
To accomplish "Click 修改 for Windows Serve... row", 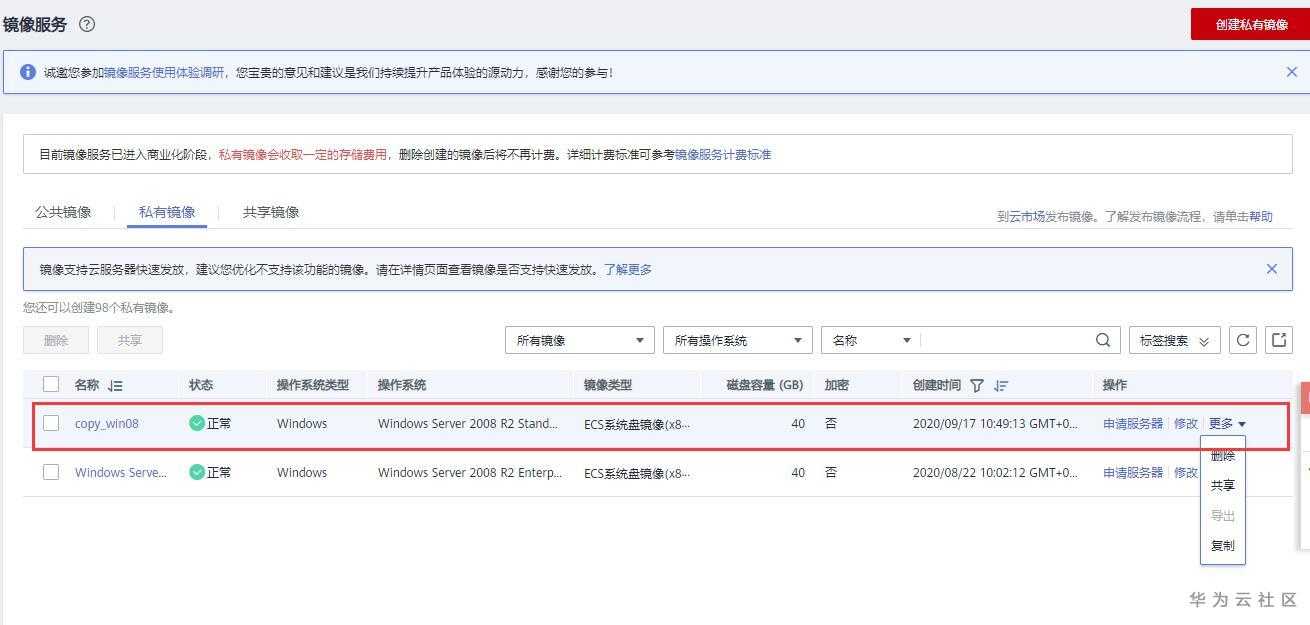I will coord(1186,473).
